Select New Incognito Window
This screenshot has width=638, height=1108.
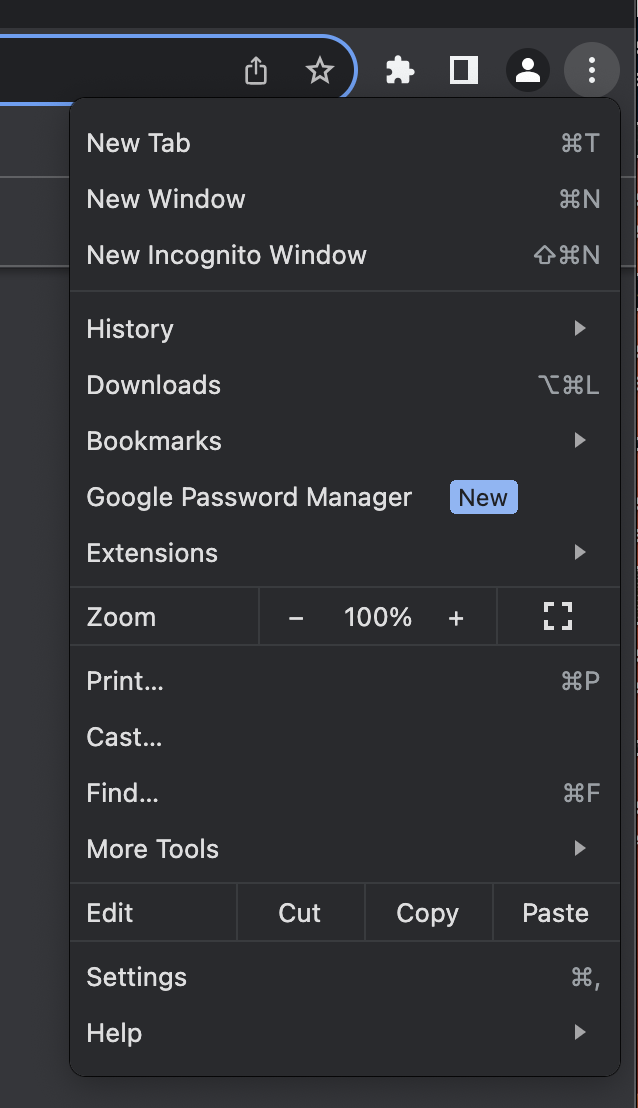pyautogui.click(x=227, y=255)
